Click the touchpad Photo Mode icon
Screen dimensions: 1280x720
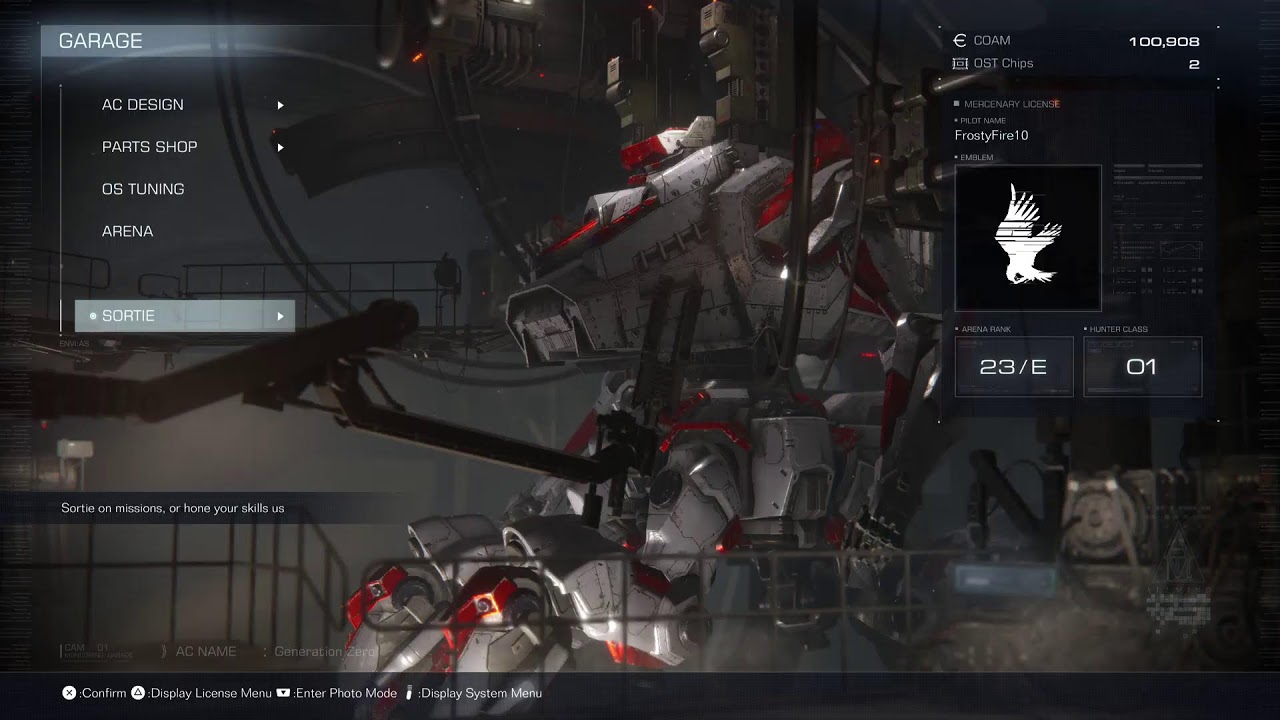tap(284, 693)
